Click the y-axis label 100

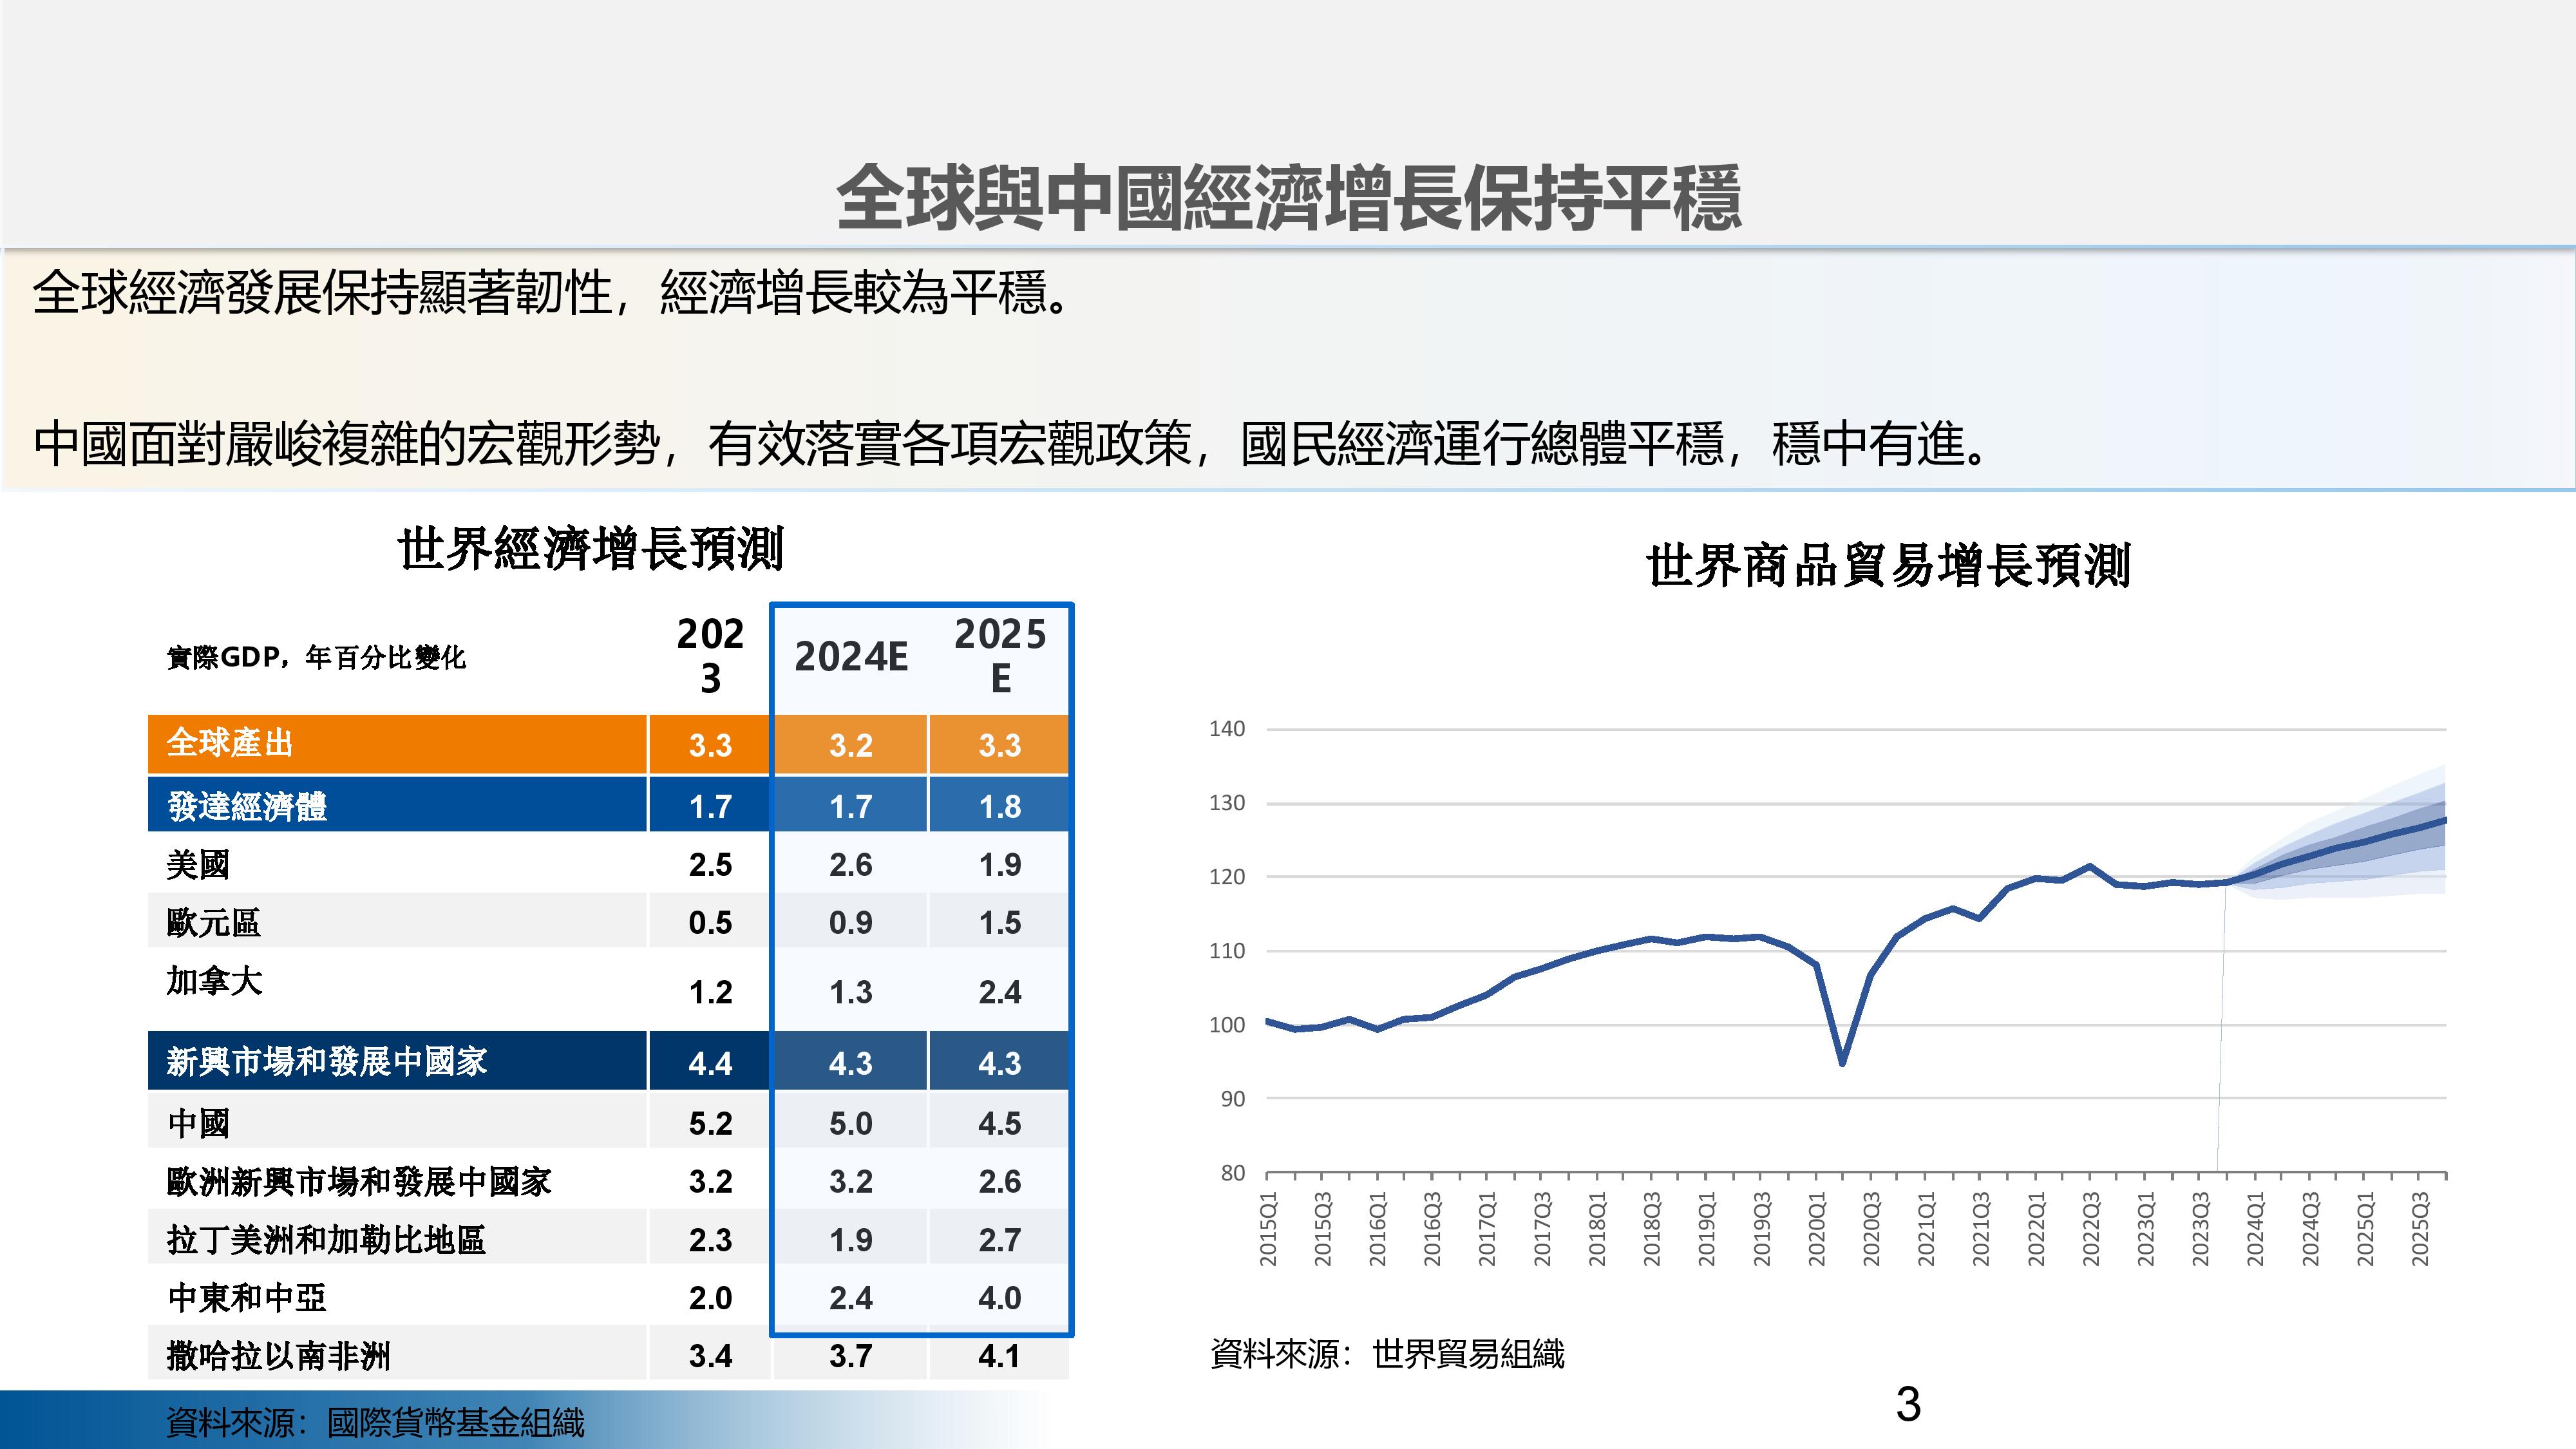pos(1227,1025)
